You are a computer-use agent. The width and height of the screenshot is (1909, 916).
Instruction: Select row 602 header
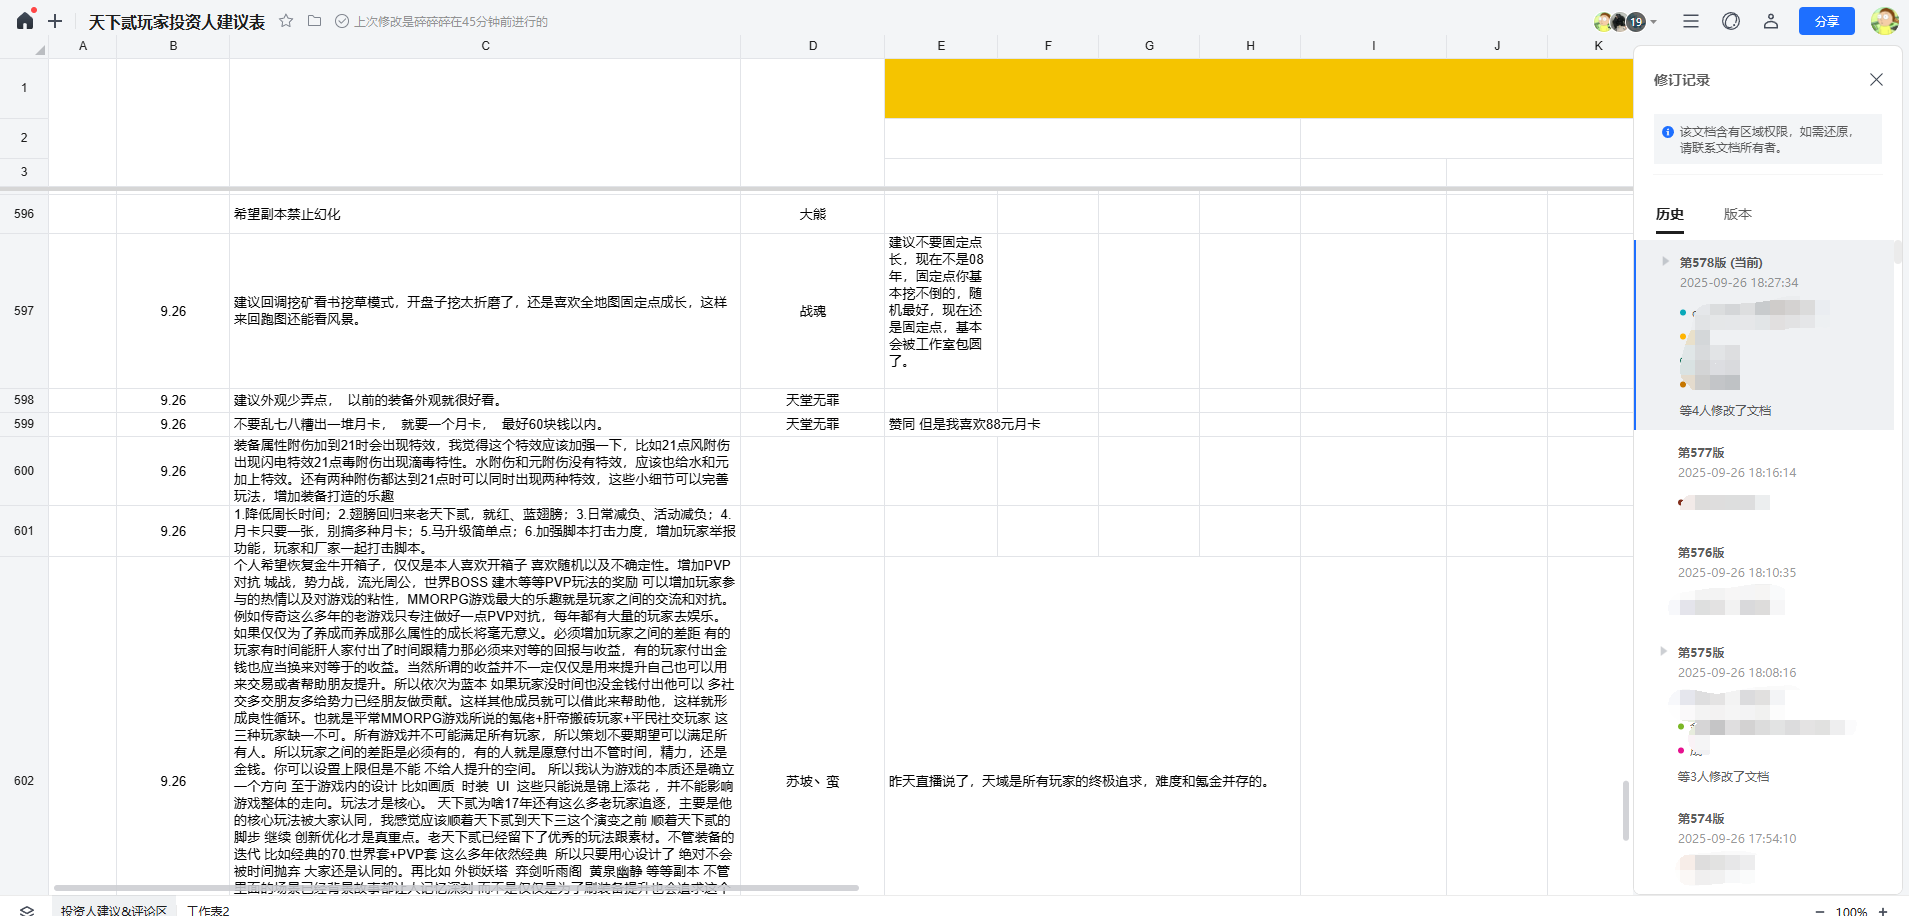point(24,781)
